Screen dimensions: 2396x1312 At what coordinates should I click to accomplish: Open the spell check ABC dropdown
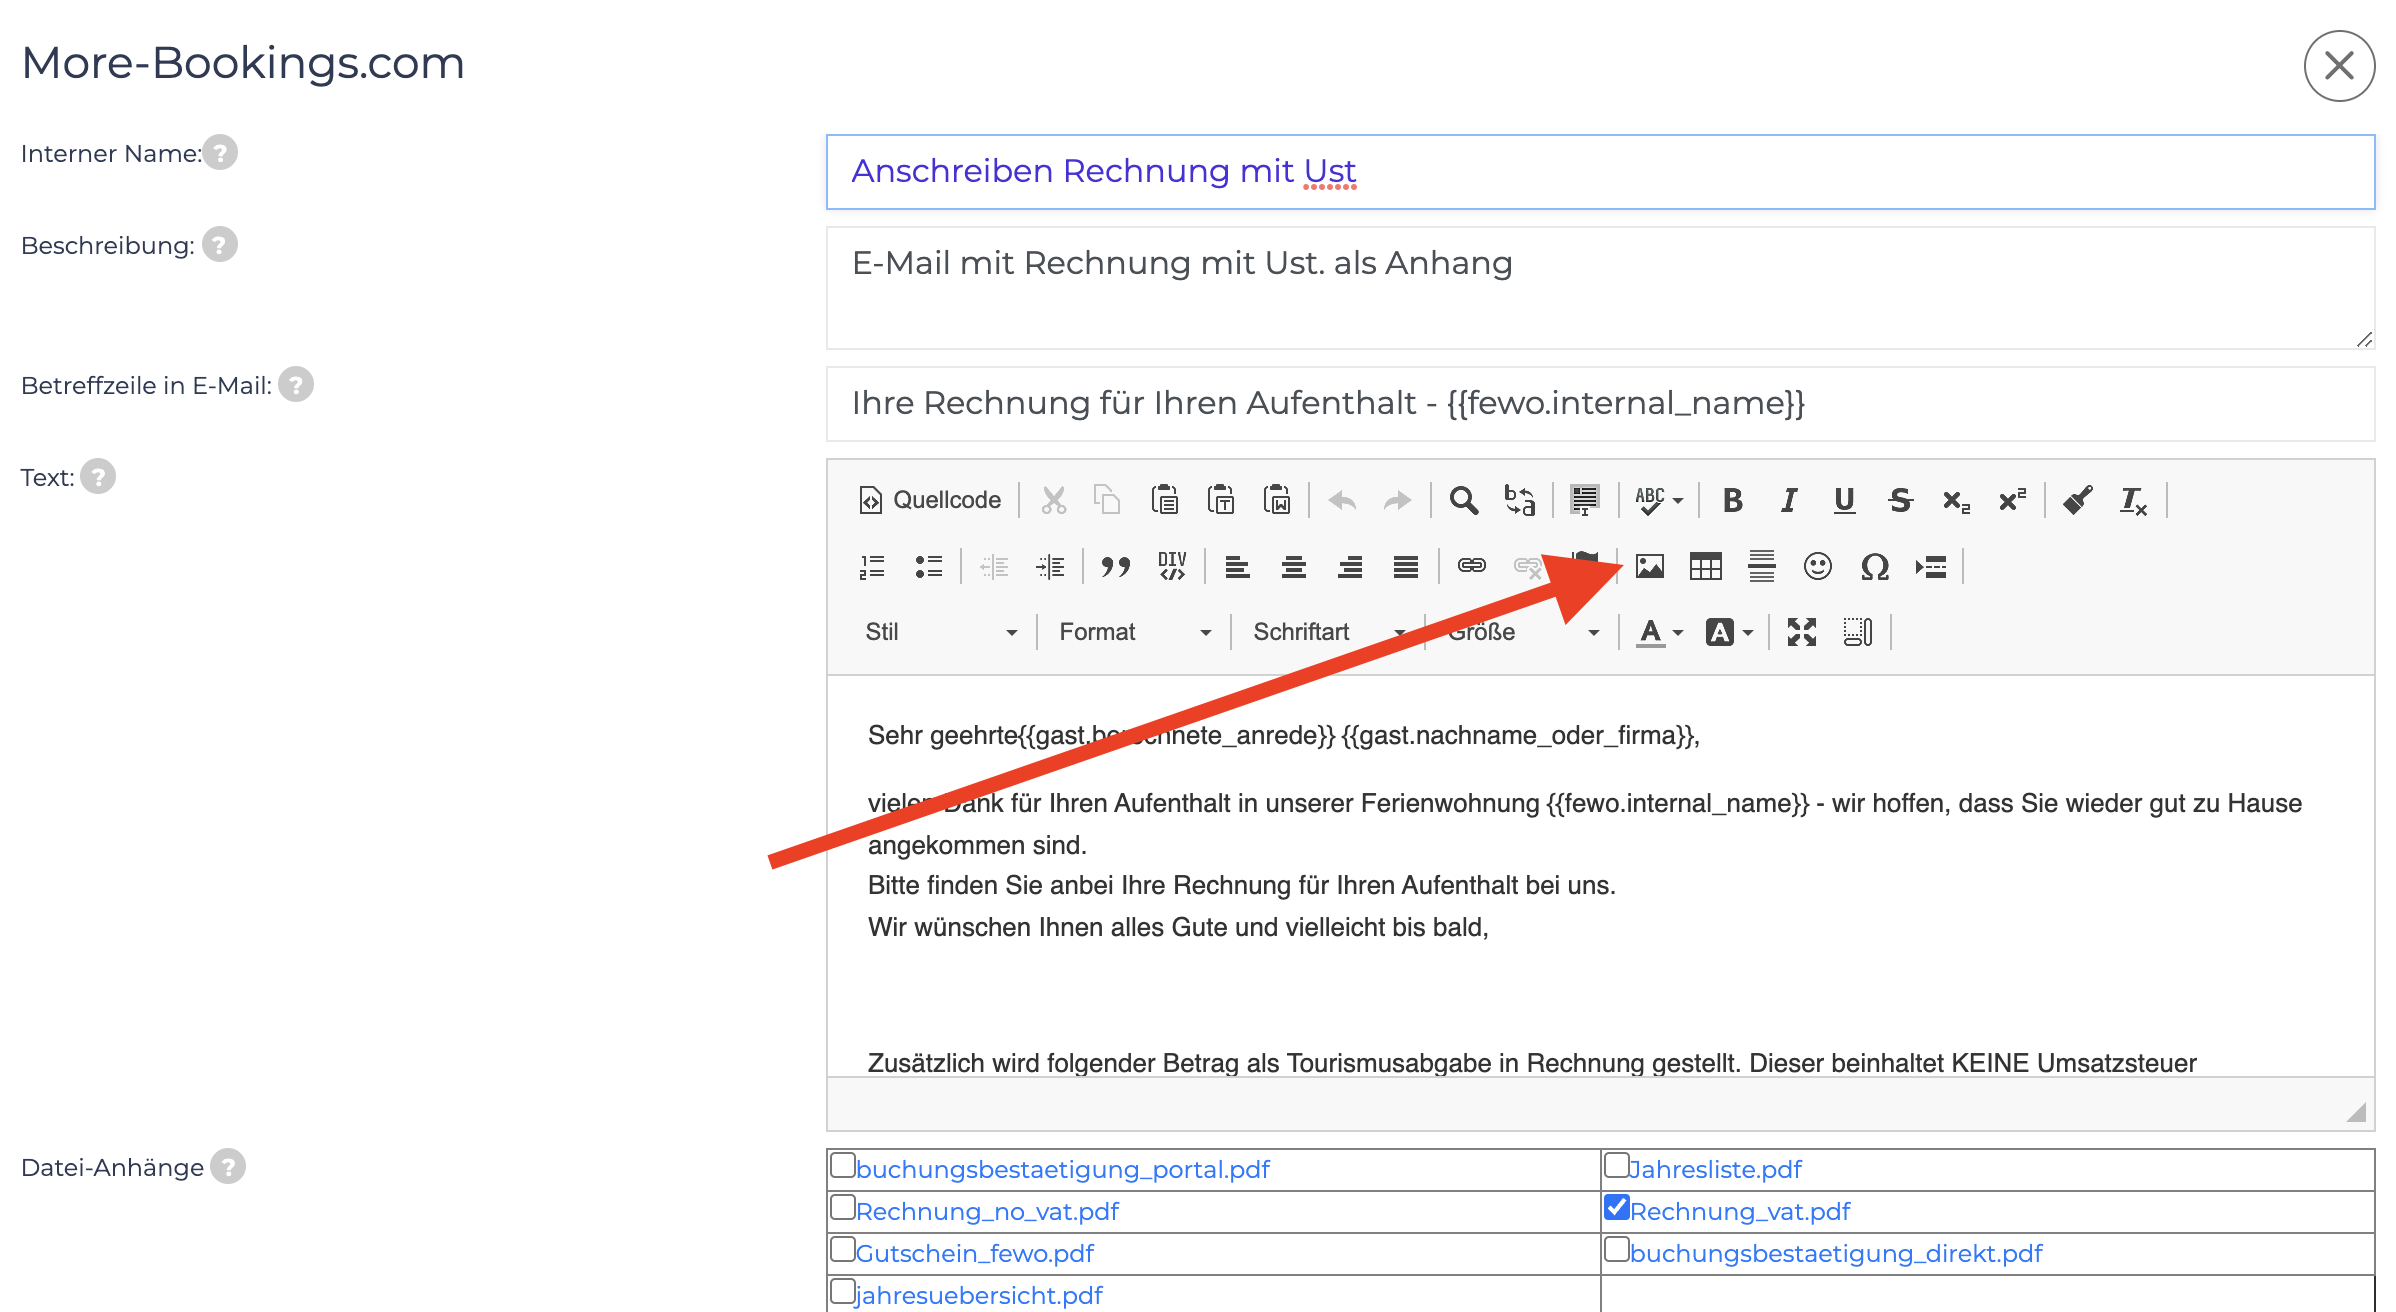1659,500
